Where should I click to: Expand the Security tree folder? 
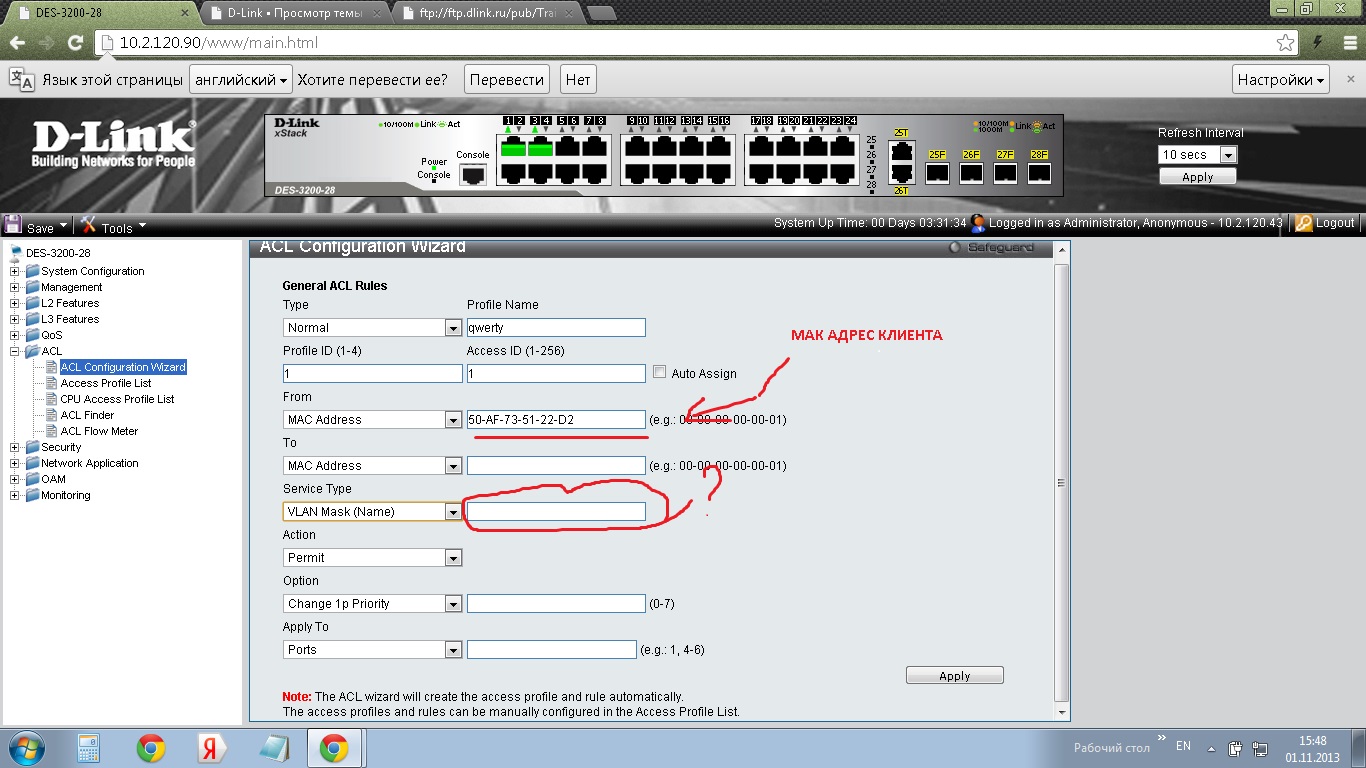tap(15, 447)
